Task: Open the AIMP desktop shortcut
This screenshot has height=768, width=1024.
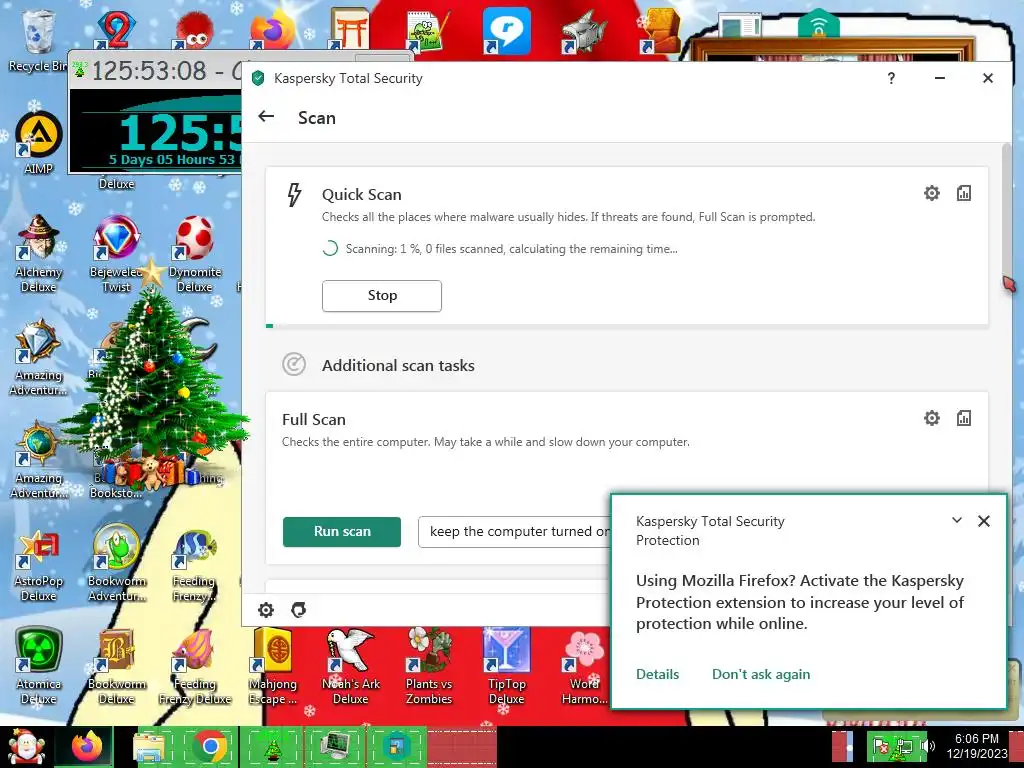Action: point(39,142)
